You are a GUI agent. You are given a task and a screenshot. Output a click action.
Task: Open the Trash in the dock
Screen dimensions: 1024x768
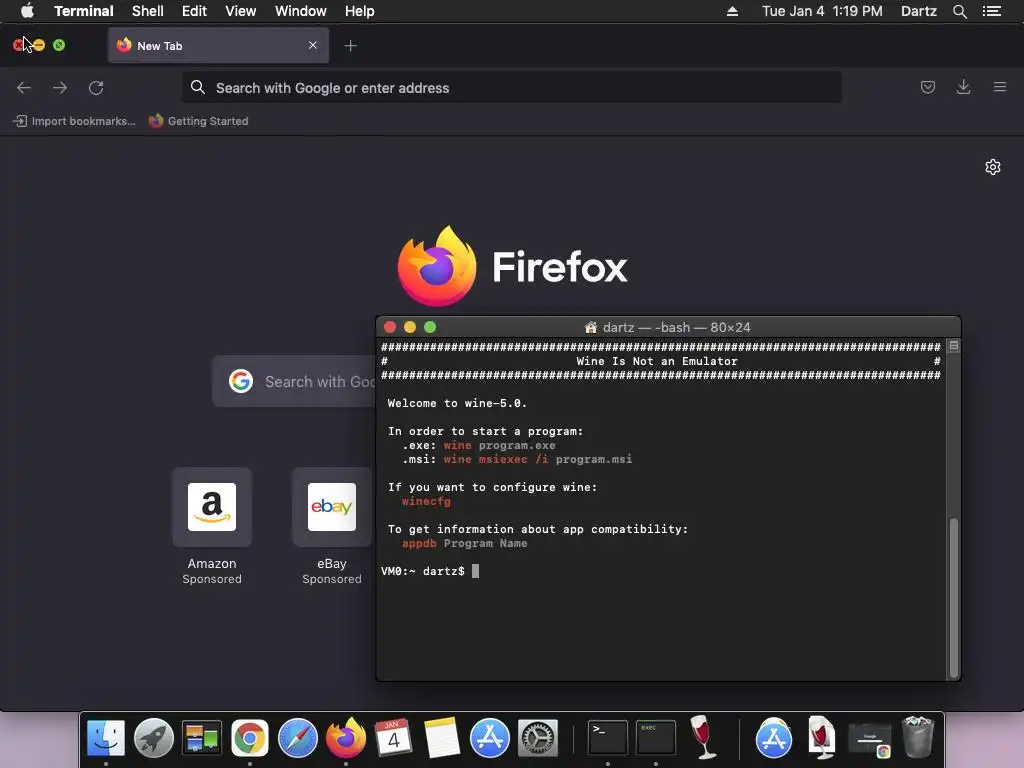(918, 738)
